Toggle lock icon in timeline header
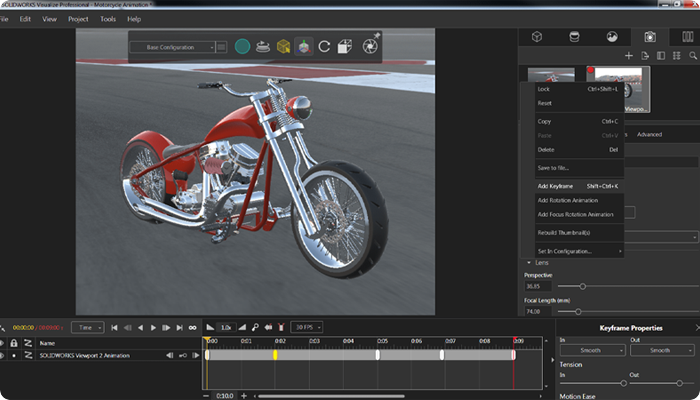Viewport: 700px width, 400px height. click(x=15, y=343)
